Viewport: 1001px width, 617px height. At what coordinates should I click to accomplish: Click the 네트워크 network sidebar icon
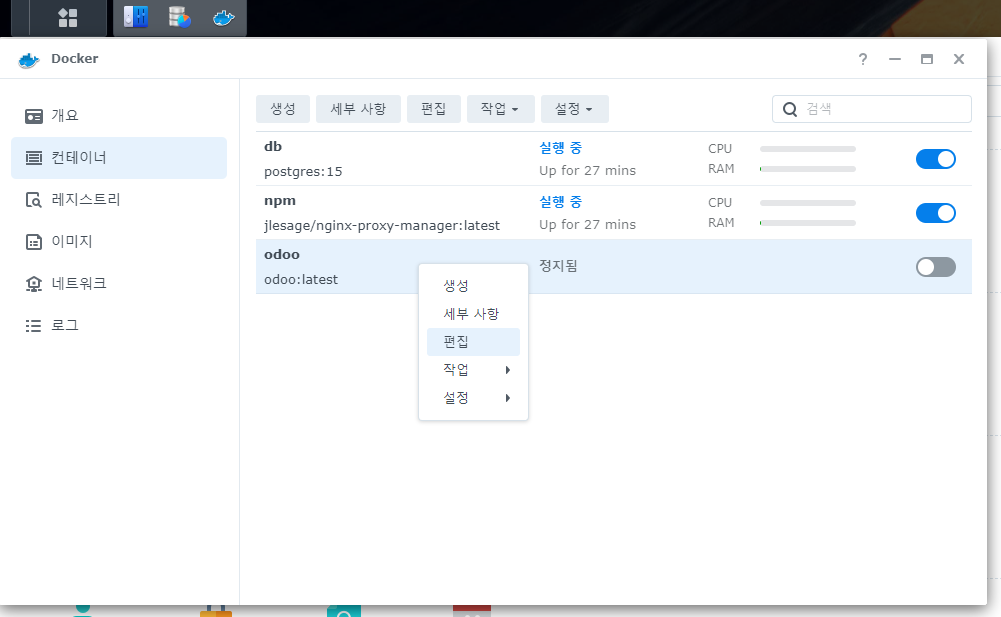click(34, 284)
